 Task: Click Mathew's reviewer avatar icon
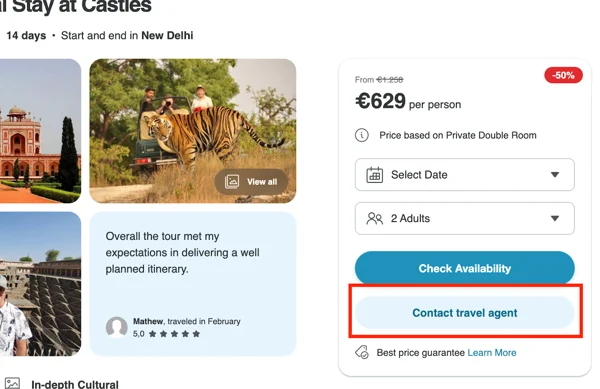coord(116,327)
